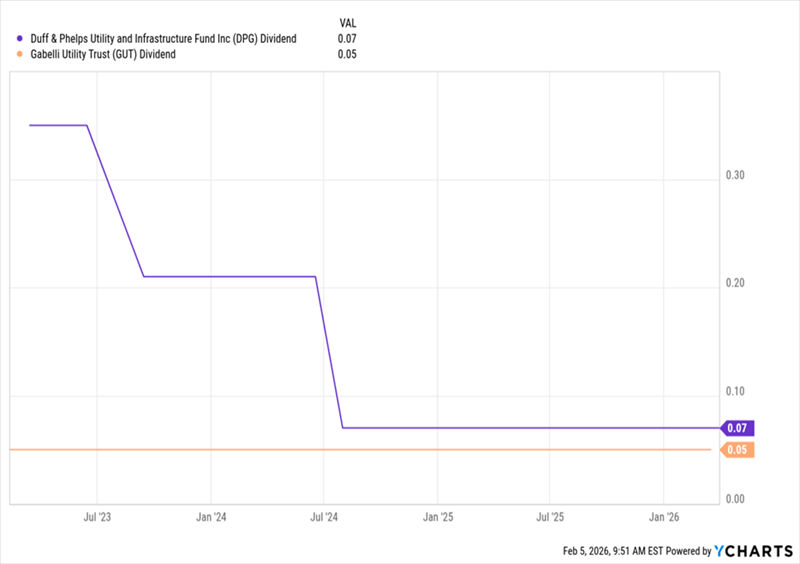Click the Jul '25 x-axis label

coord(551,517)
